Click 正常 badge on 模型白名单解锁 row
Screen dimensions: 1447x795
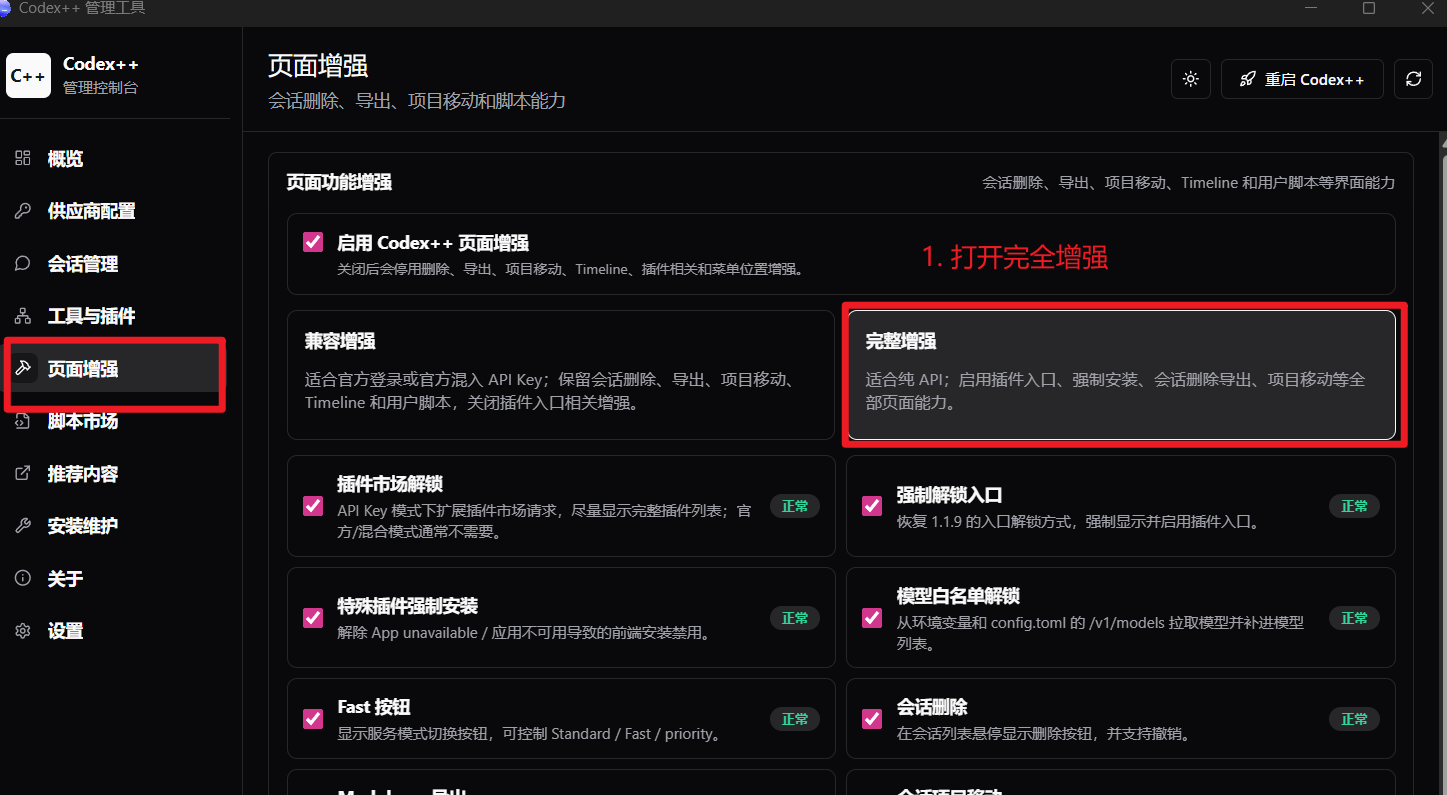(x=1354, y=618)
